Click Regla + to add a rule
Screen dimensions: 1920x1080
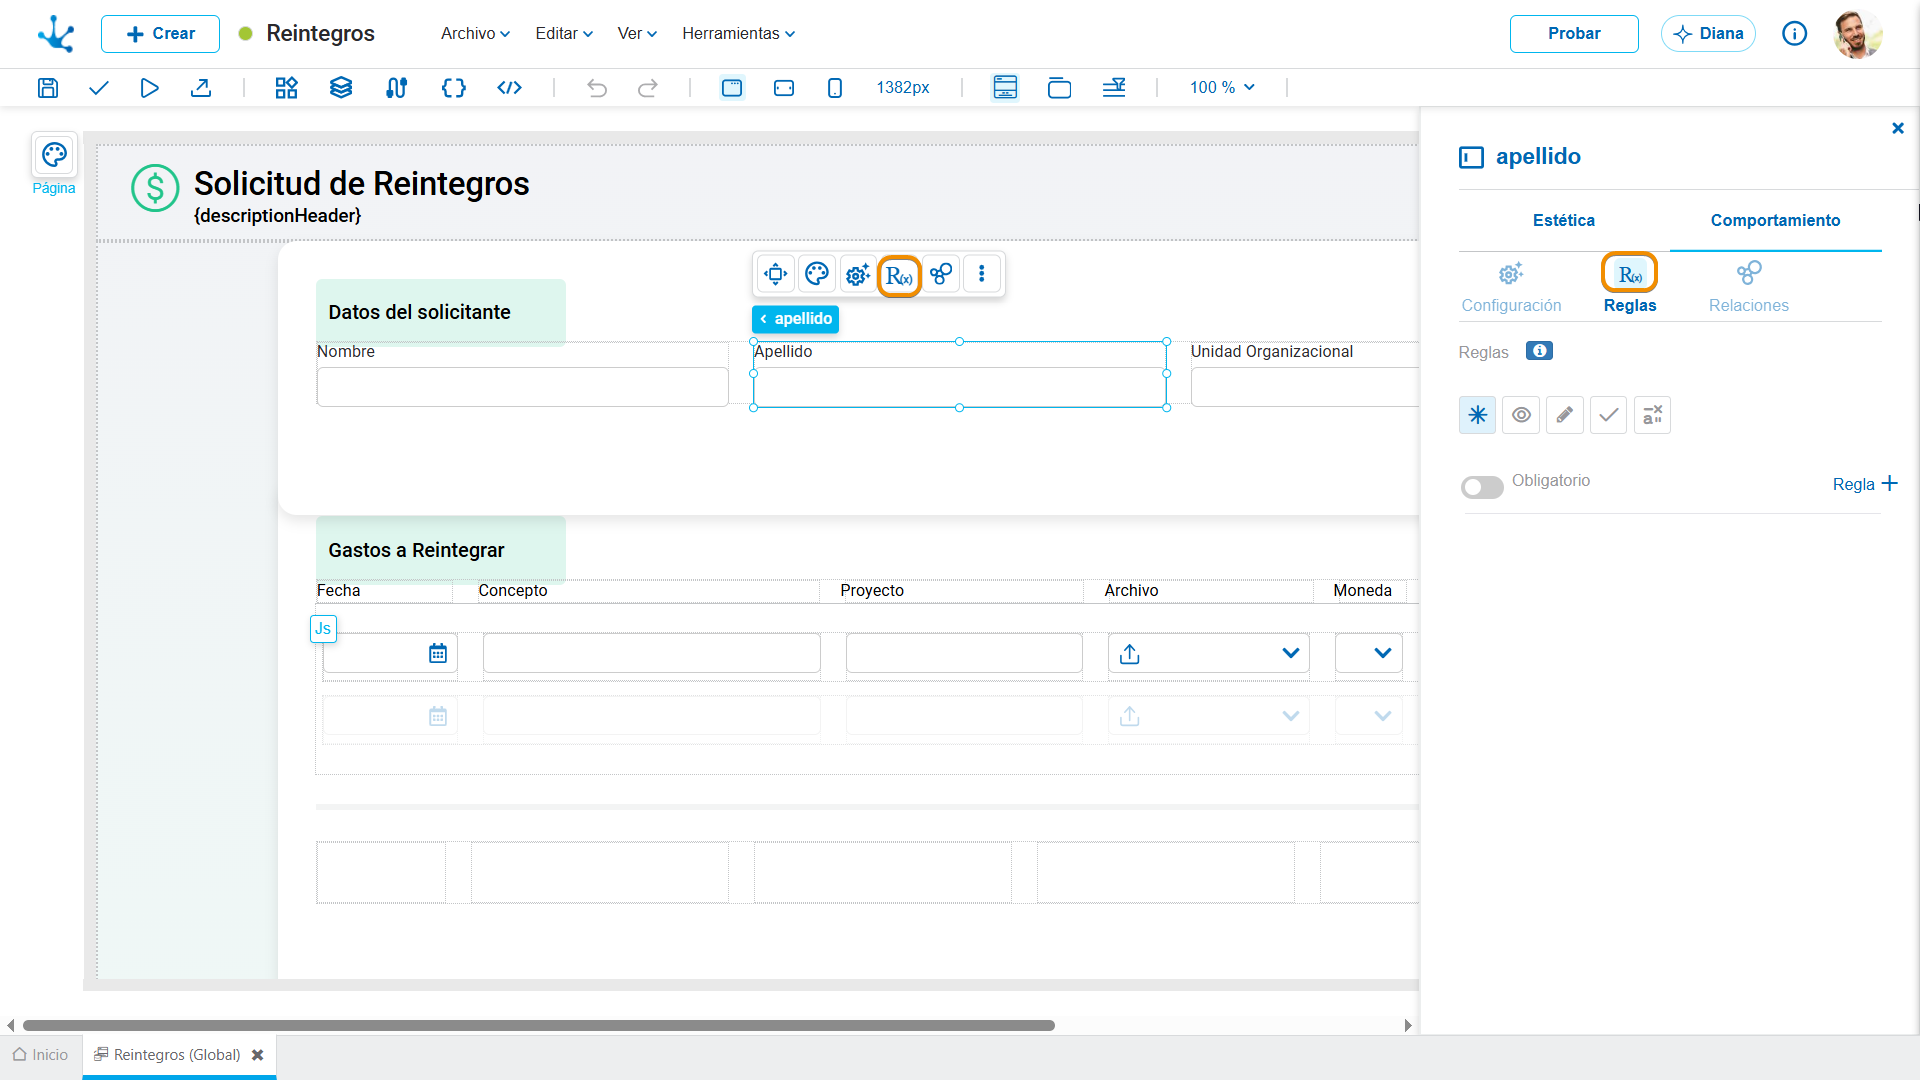click(1865, 484)
